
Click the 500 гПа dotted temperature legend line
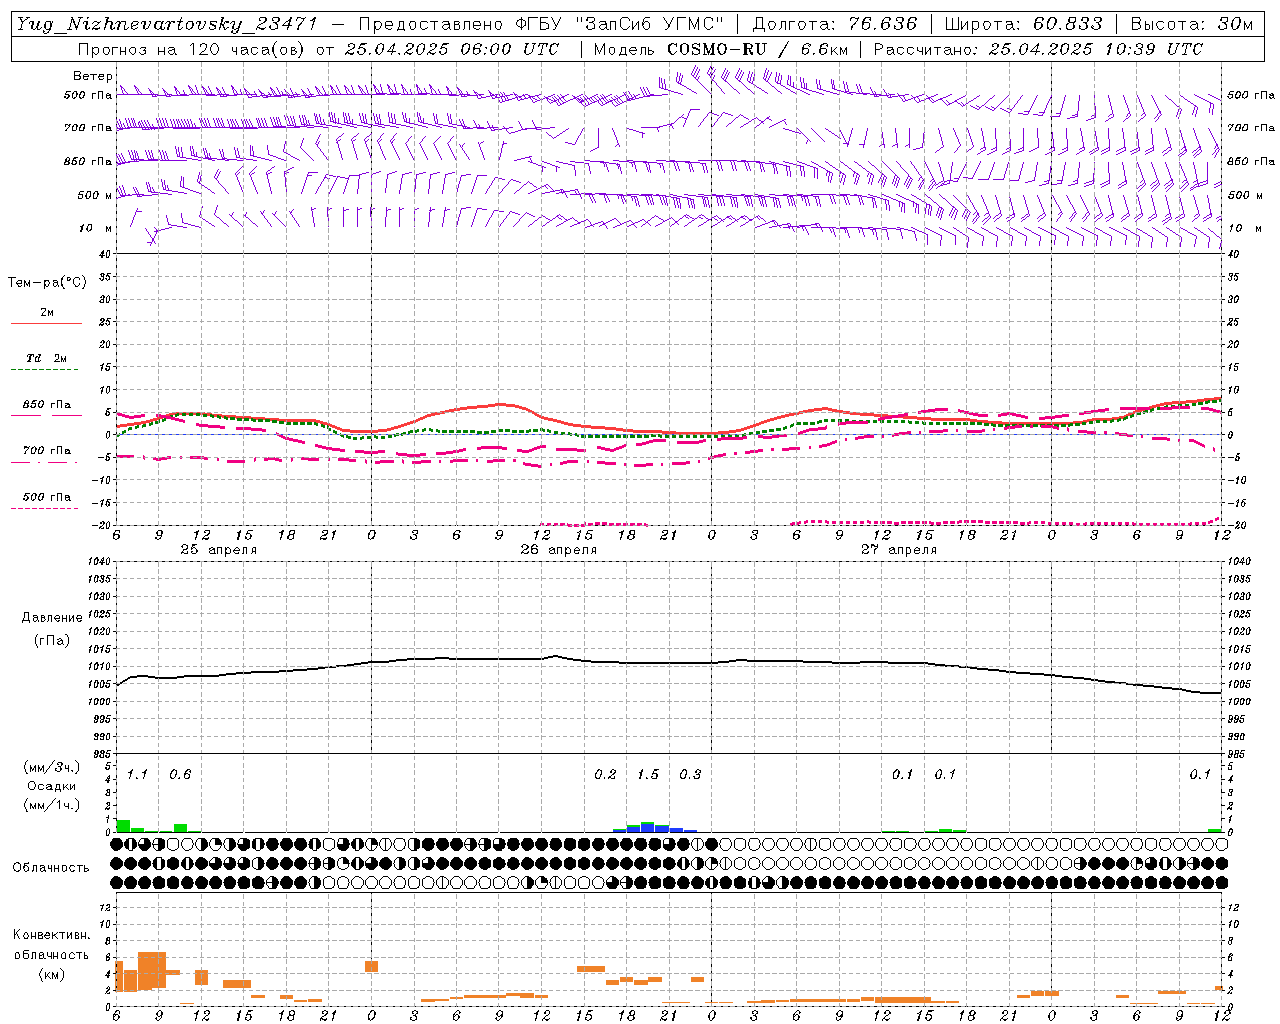[44, 508]
